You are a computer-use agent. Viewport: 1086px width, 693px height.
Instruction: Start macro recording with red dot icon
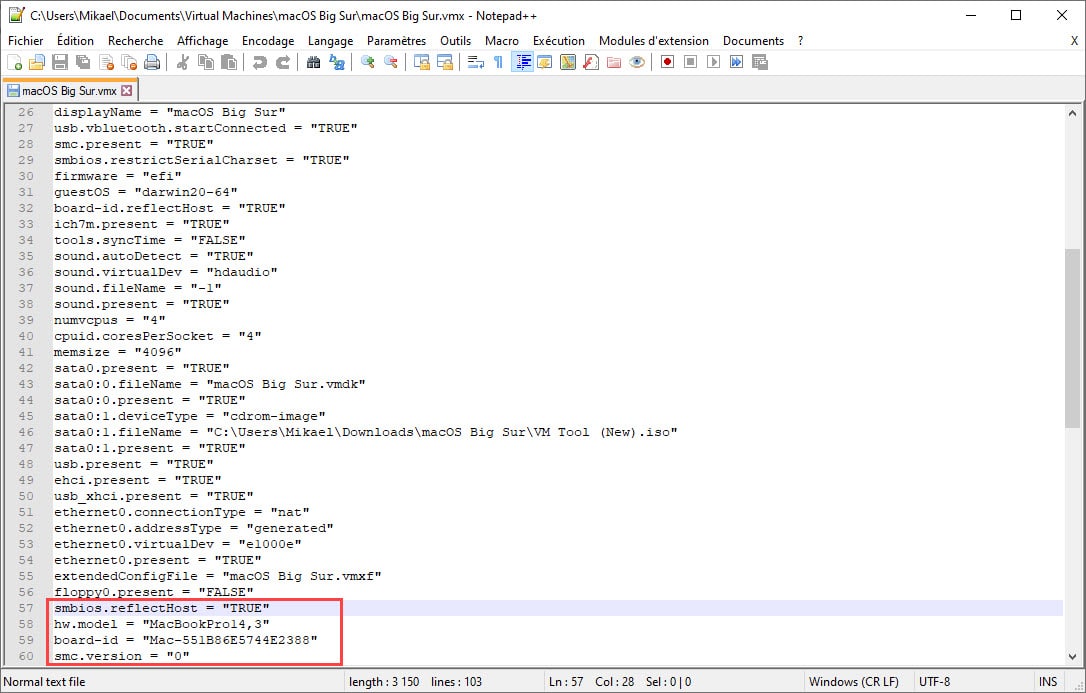pos(667,62)
